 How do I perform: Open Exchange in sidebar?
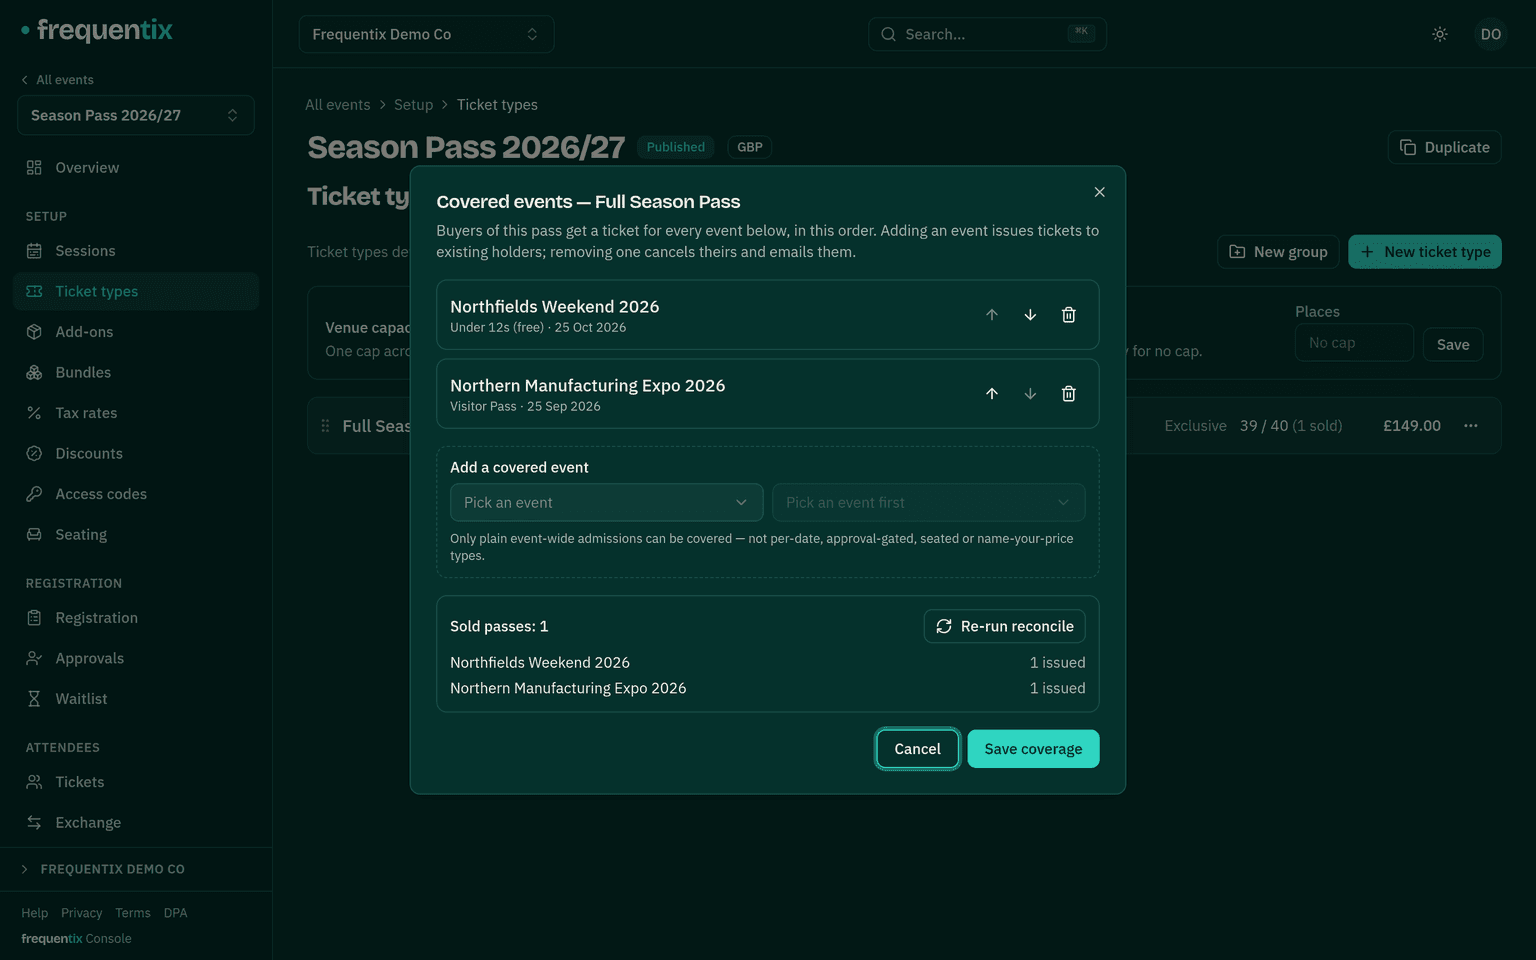tap(136, 822)
